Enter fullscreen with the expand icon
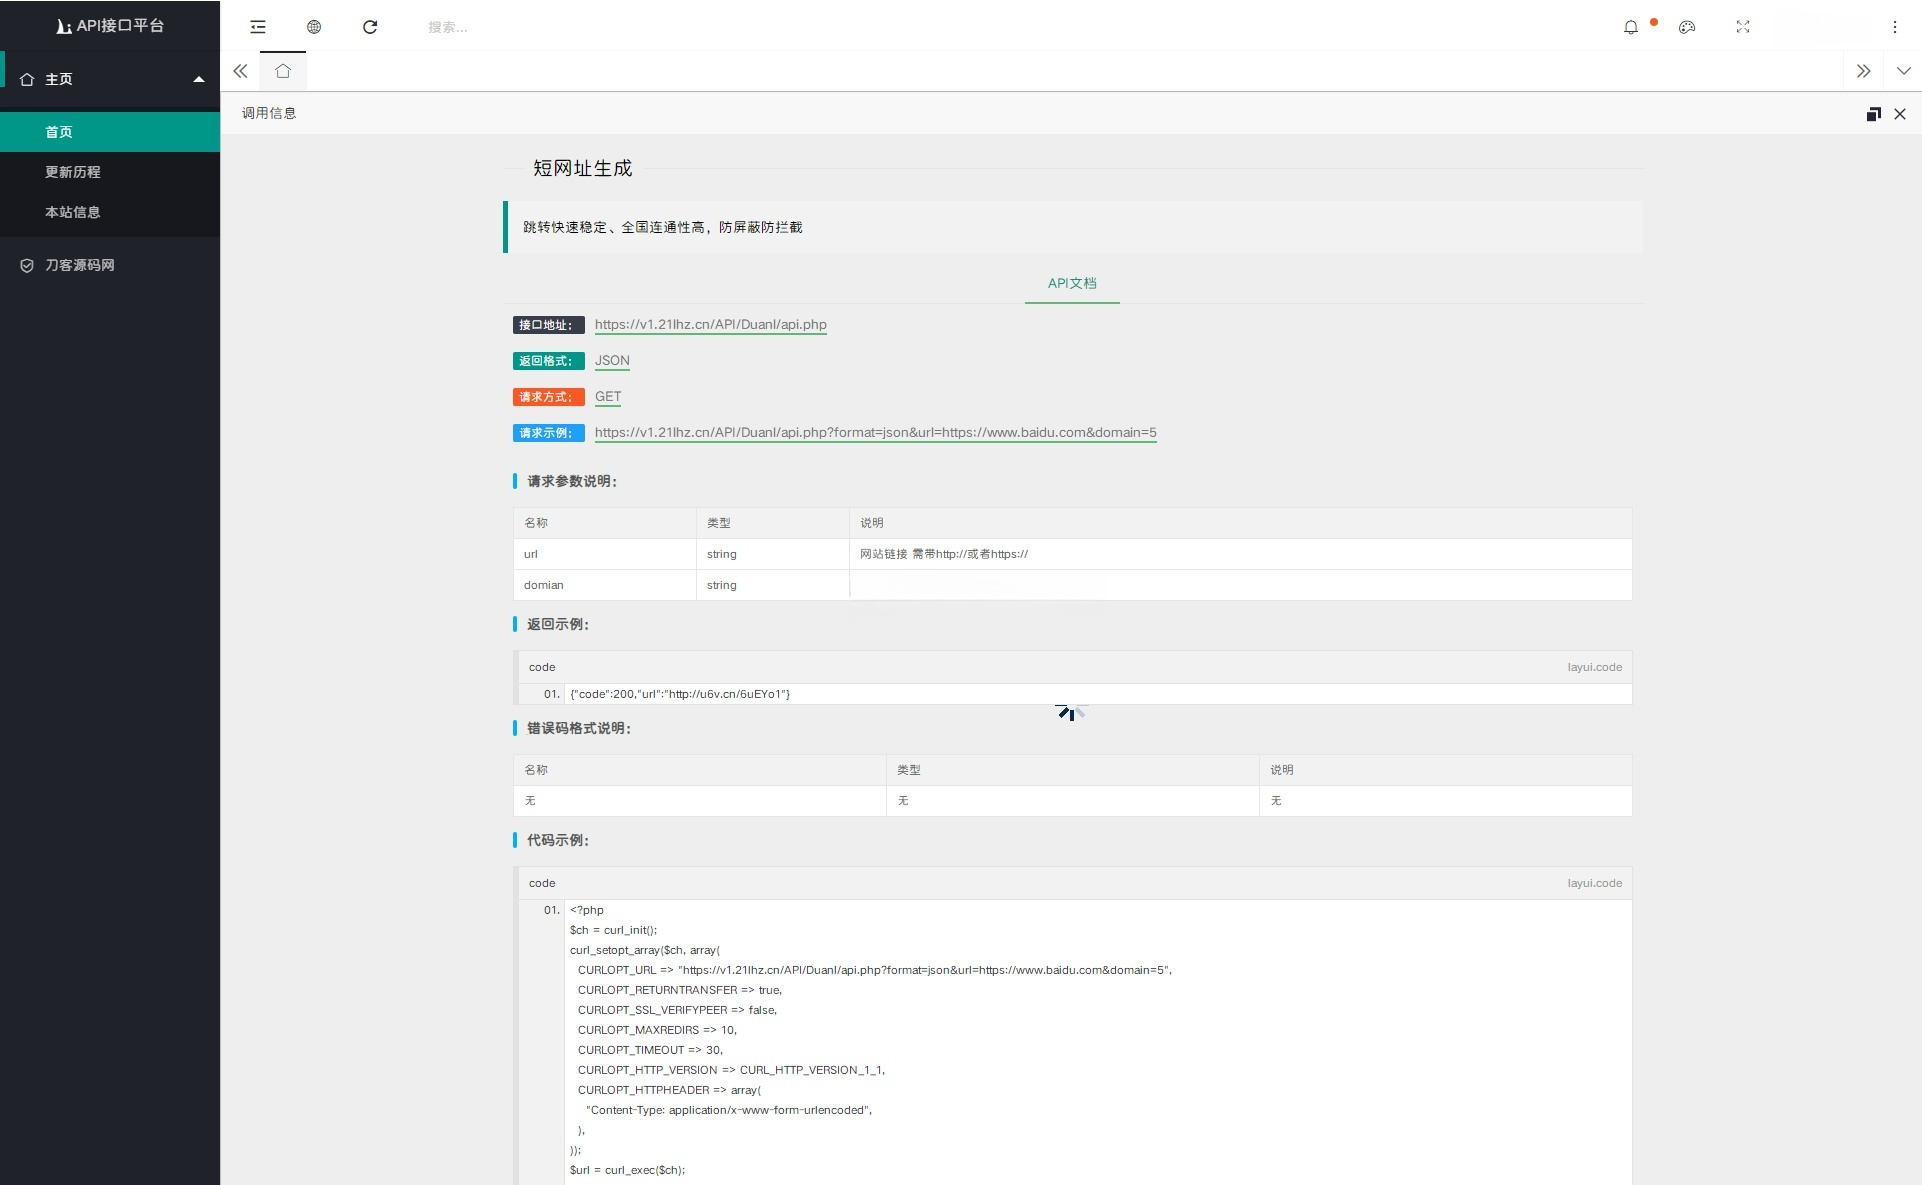Screen dimensions: 1922x1185 pyautogui.click(x=1742, y=27)
